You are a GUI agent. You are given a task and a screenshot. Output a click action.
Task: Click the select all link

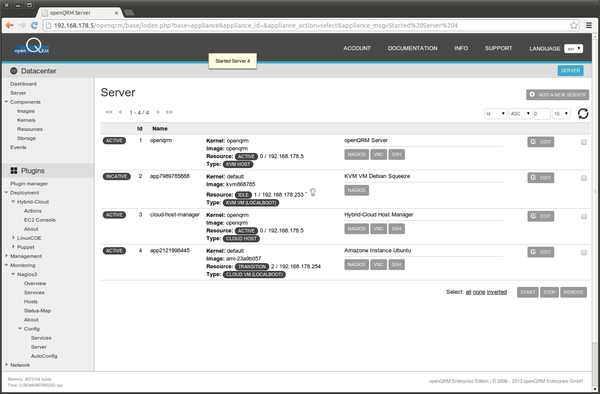(x=468, y=292)
